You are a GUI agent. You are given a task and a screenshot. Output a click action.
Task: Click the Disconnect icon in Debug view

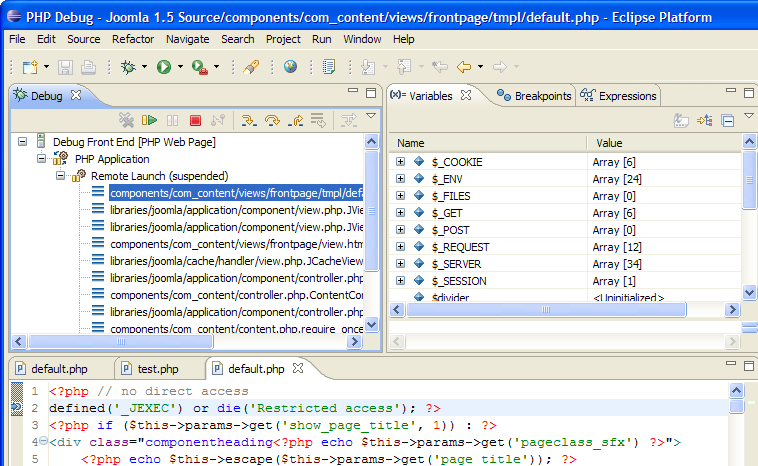tap(218, 120)
